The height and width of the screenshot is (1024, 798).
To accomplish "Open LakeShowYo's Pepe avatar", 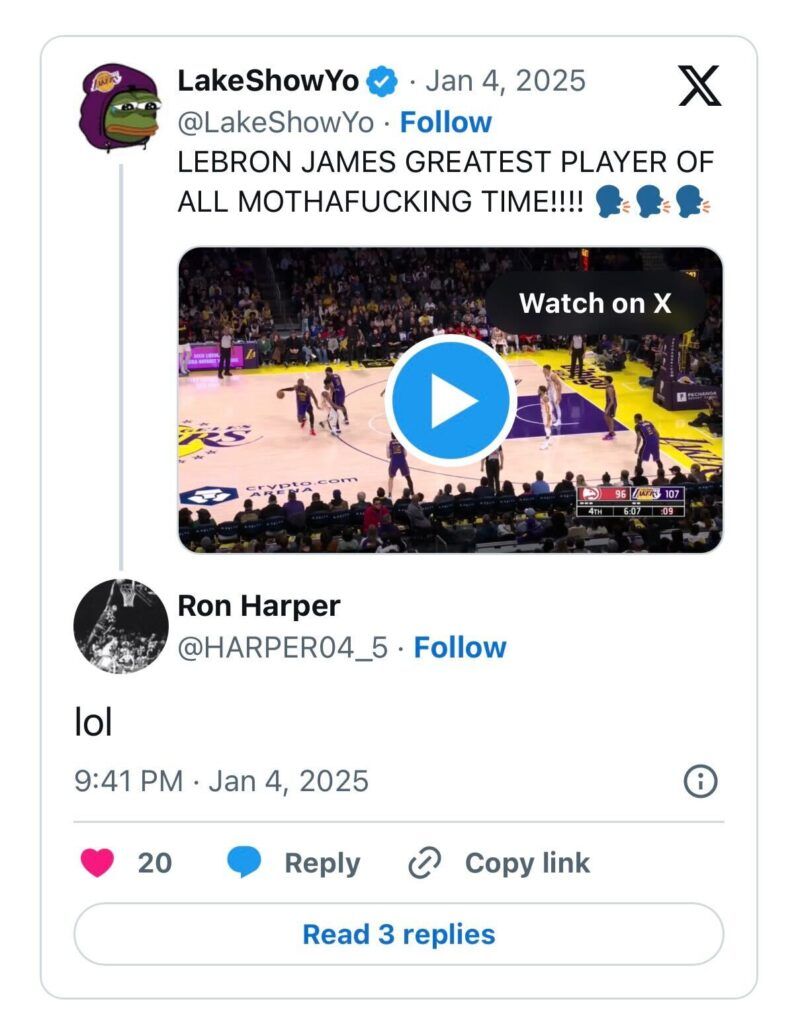I will coord(120,107).
